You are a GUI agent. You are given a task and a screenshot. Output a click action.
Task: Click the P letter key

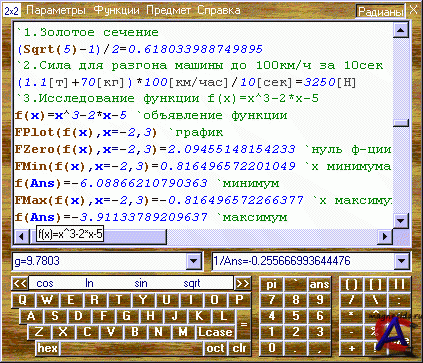pyautogui.click(x=239, y=300)
